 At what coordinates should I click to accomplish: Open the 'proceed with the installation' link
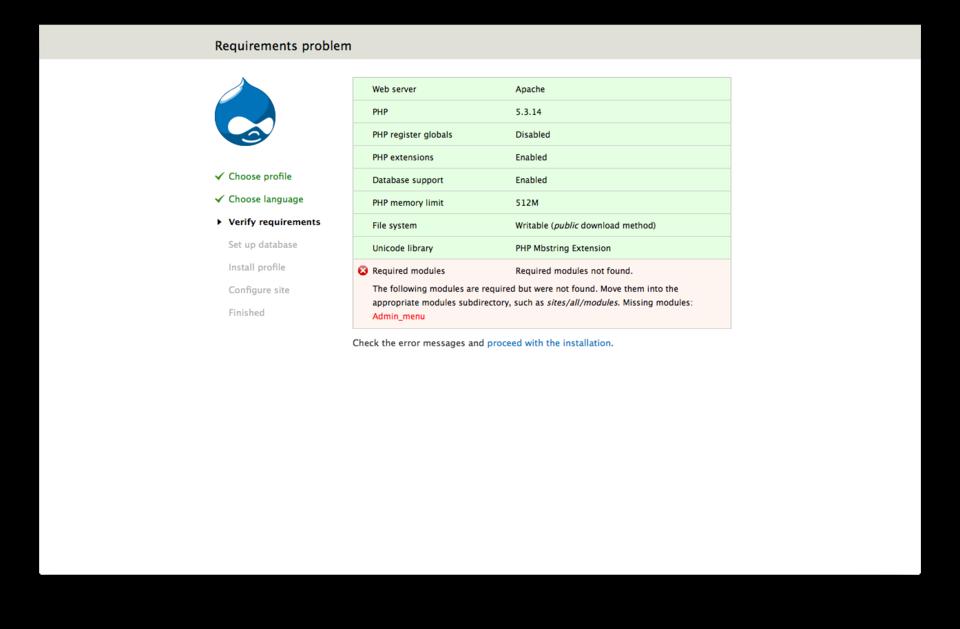click(x=548, y=343)
